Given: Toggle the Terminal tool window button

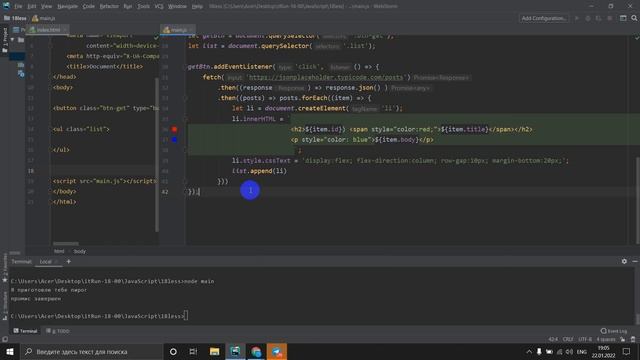Looking at the screenshot, I should (x=25, y=331).
